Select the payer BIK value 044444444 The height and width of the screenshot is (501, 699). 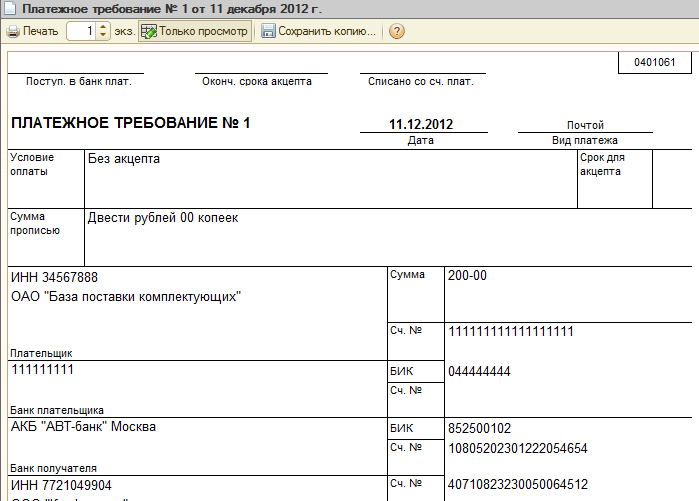point(479,371)
